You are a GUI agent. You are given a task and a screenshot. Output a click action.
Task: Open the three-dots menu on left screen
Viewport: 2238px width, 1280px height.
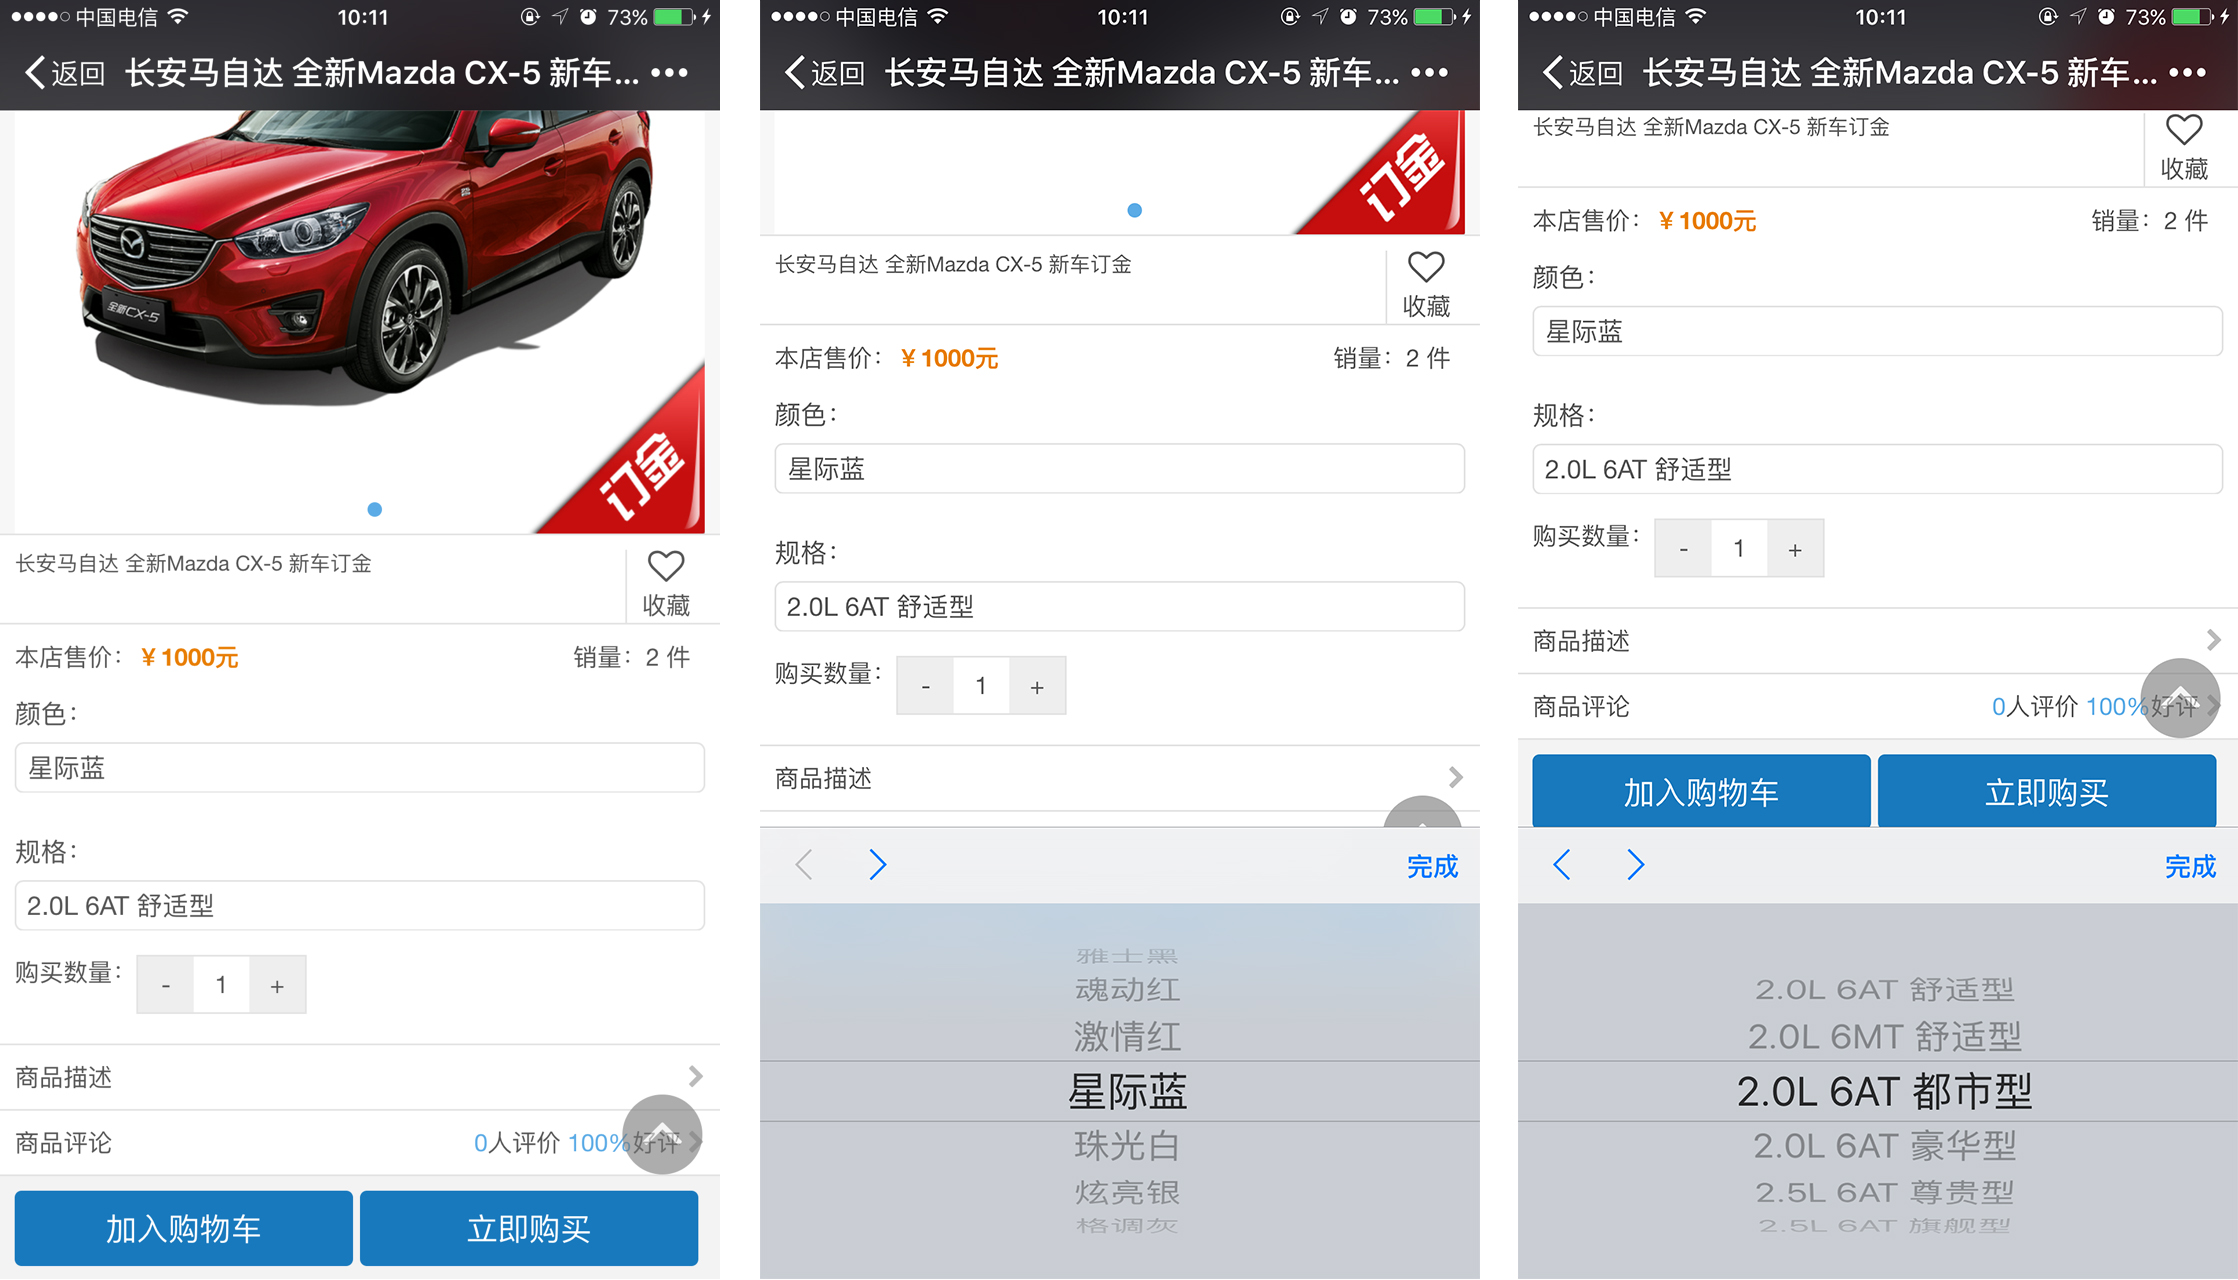pyautogui.click(x=669, y=73)
